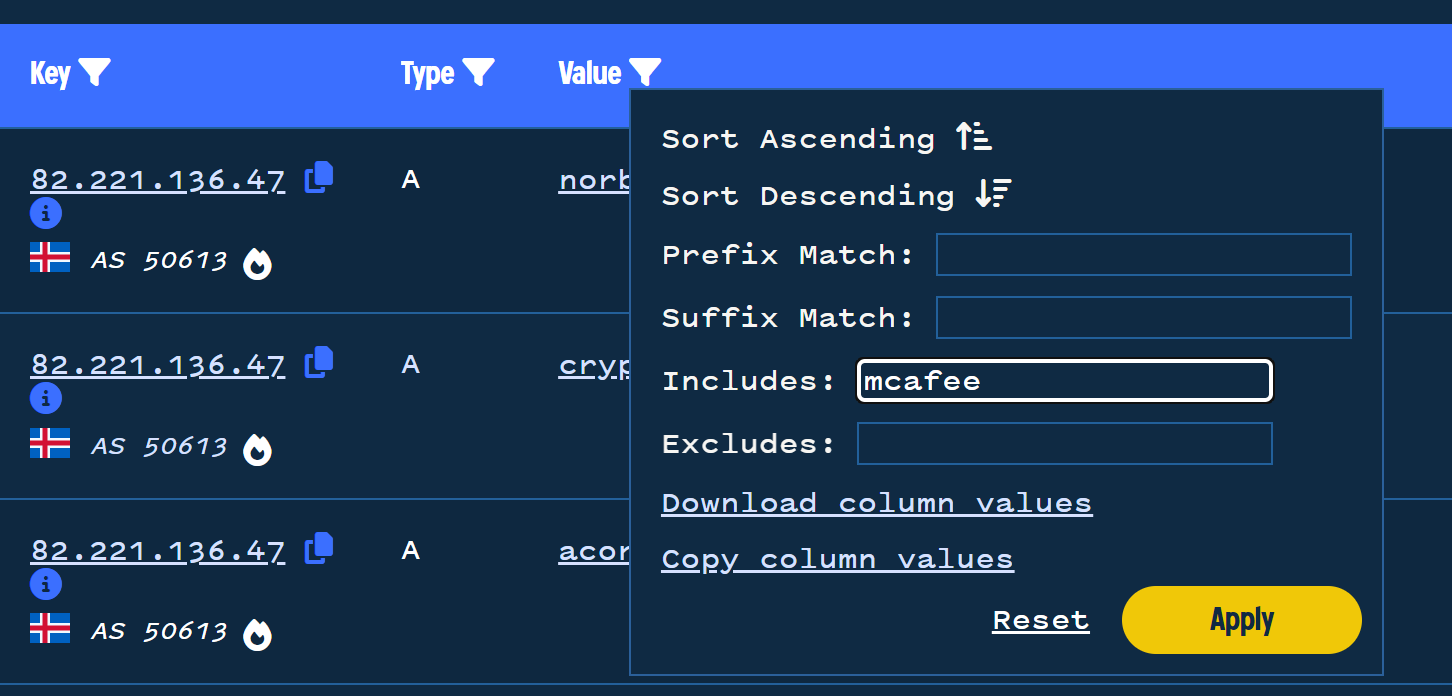Click type A cell in cryp row

[x=410, y=365]
